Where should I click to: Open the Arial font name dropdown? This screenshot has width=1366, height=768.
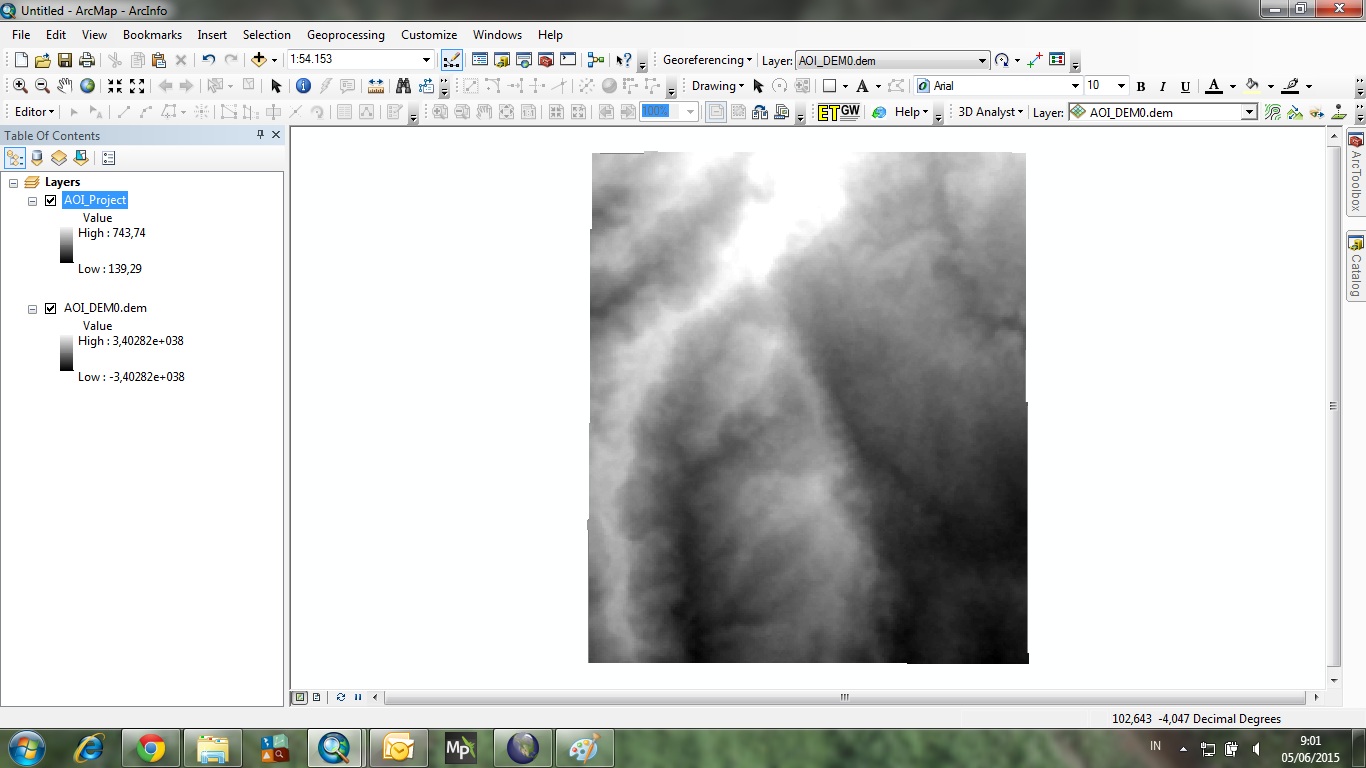[x=1075, y=86]
